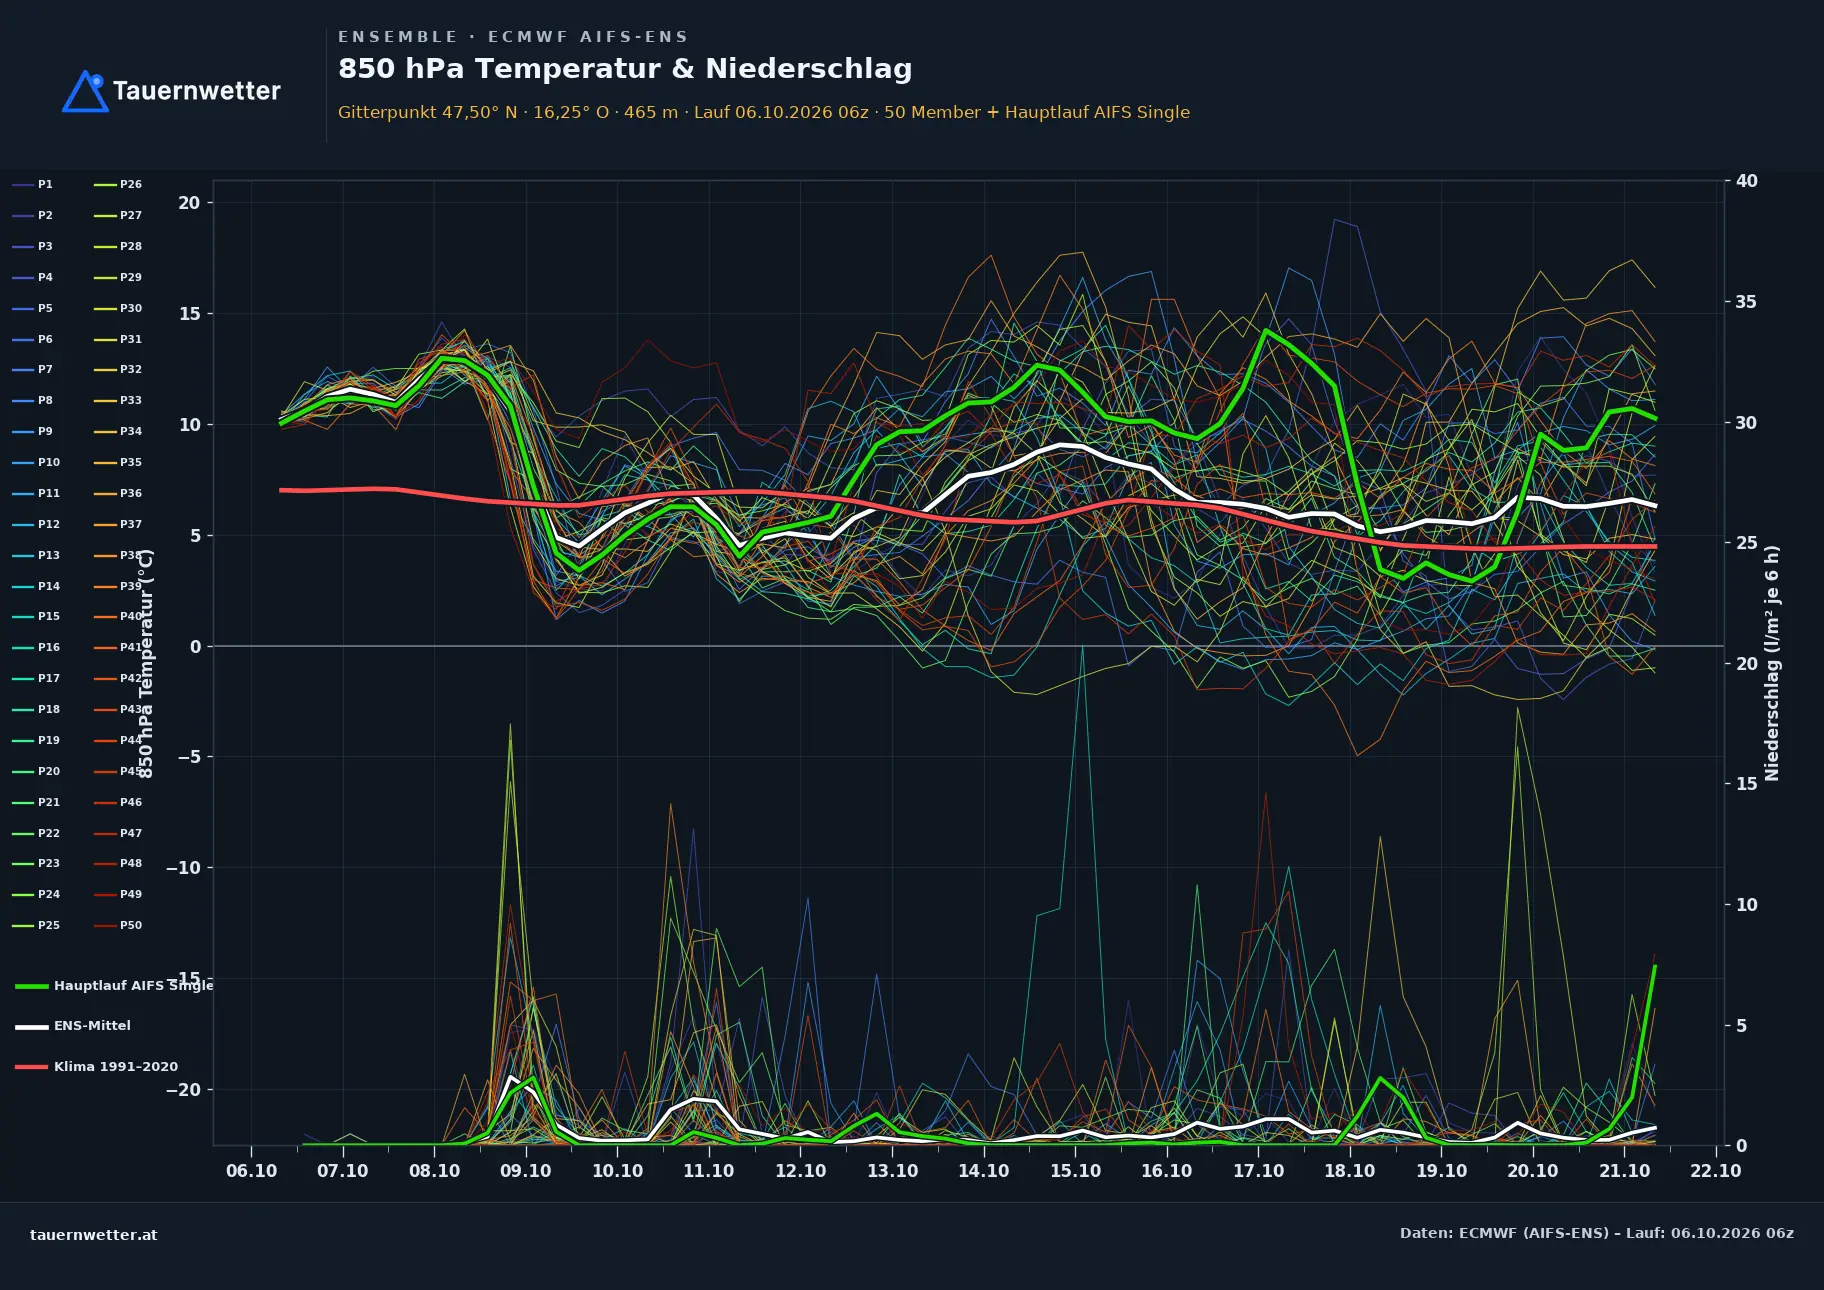Toggle Hauptlauf AIFS Single legend item
The image size is (1824, 1290).
114,985
